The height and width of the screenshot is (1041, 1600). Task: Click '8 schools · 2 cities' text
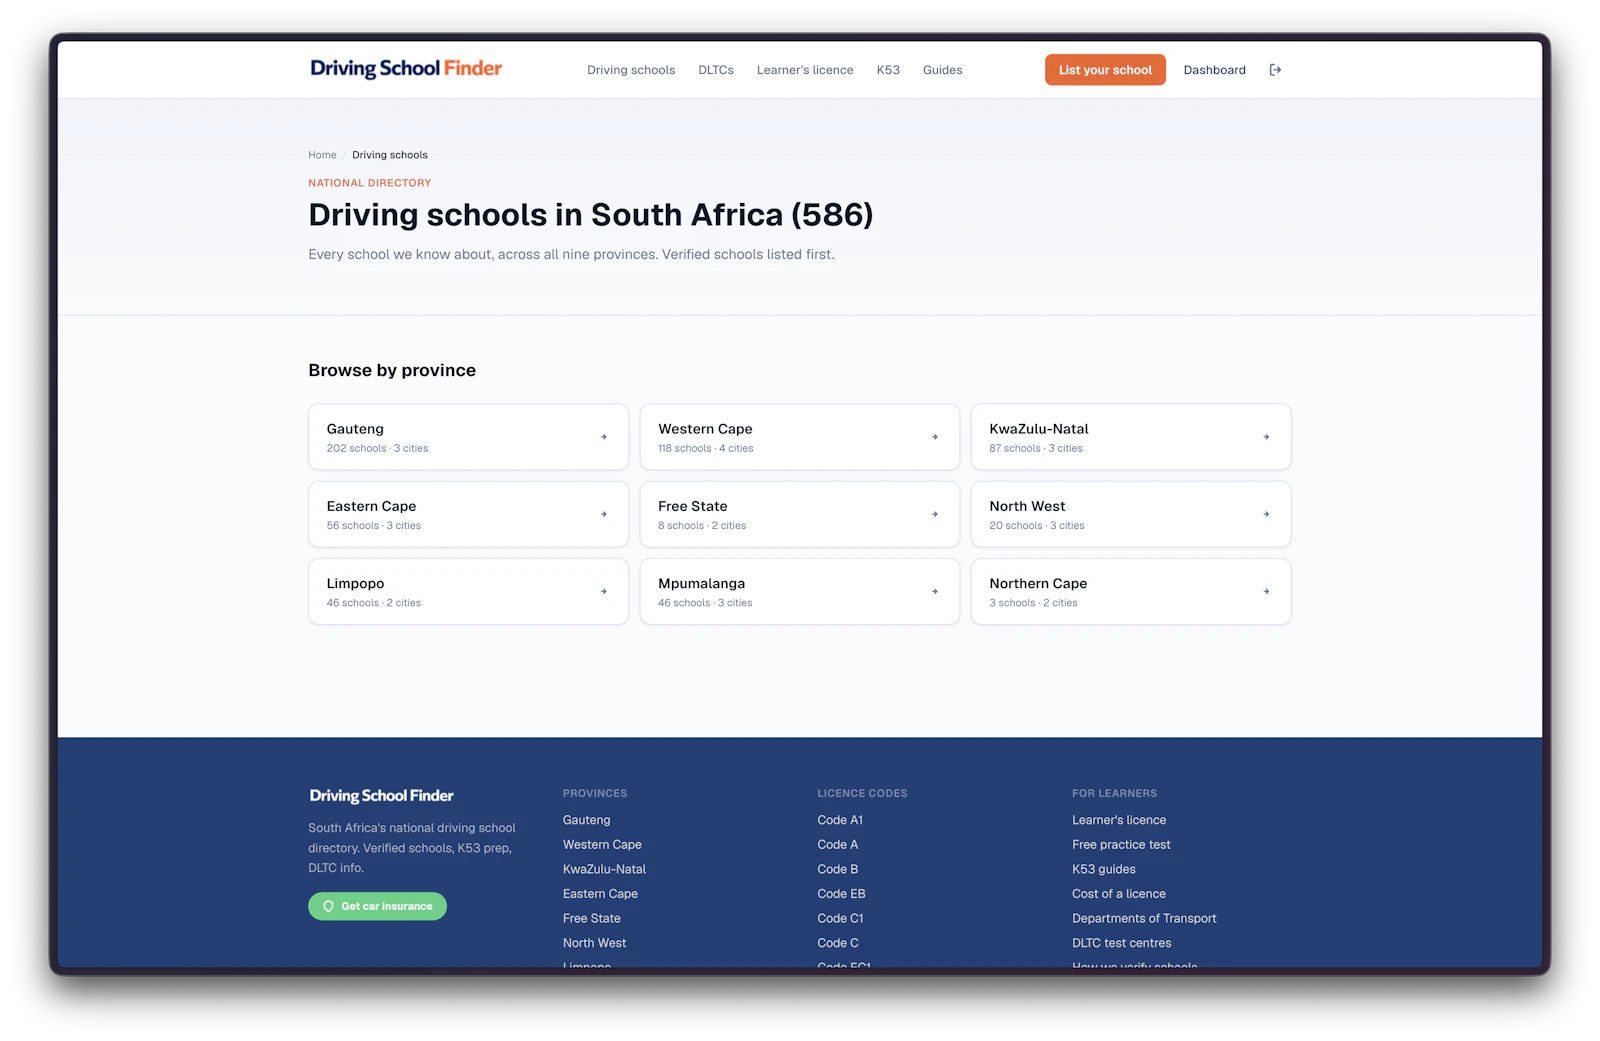pyautogui.click(x=702, y=526)
